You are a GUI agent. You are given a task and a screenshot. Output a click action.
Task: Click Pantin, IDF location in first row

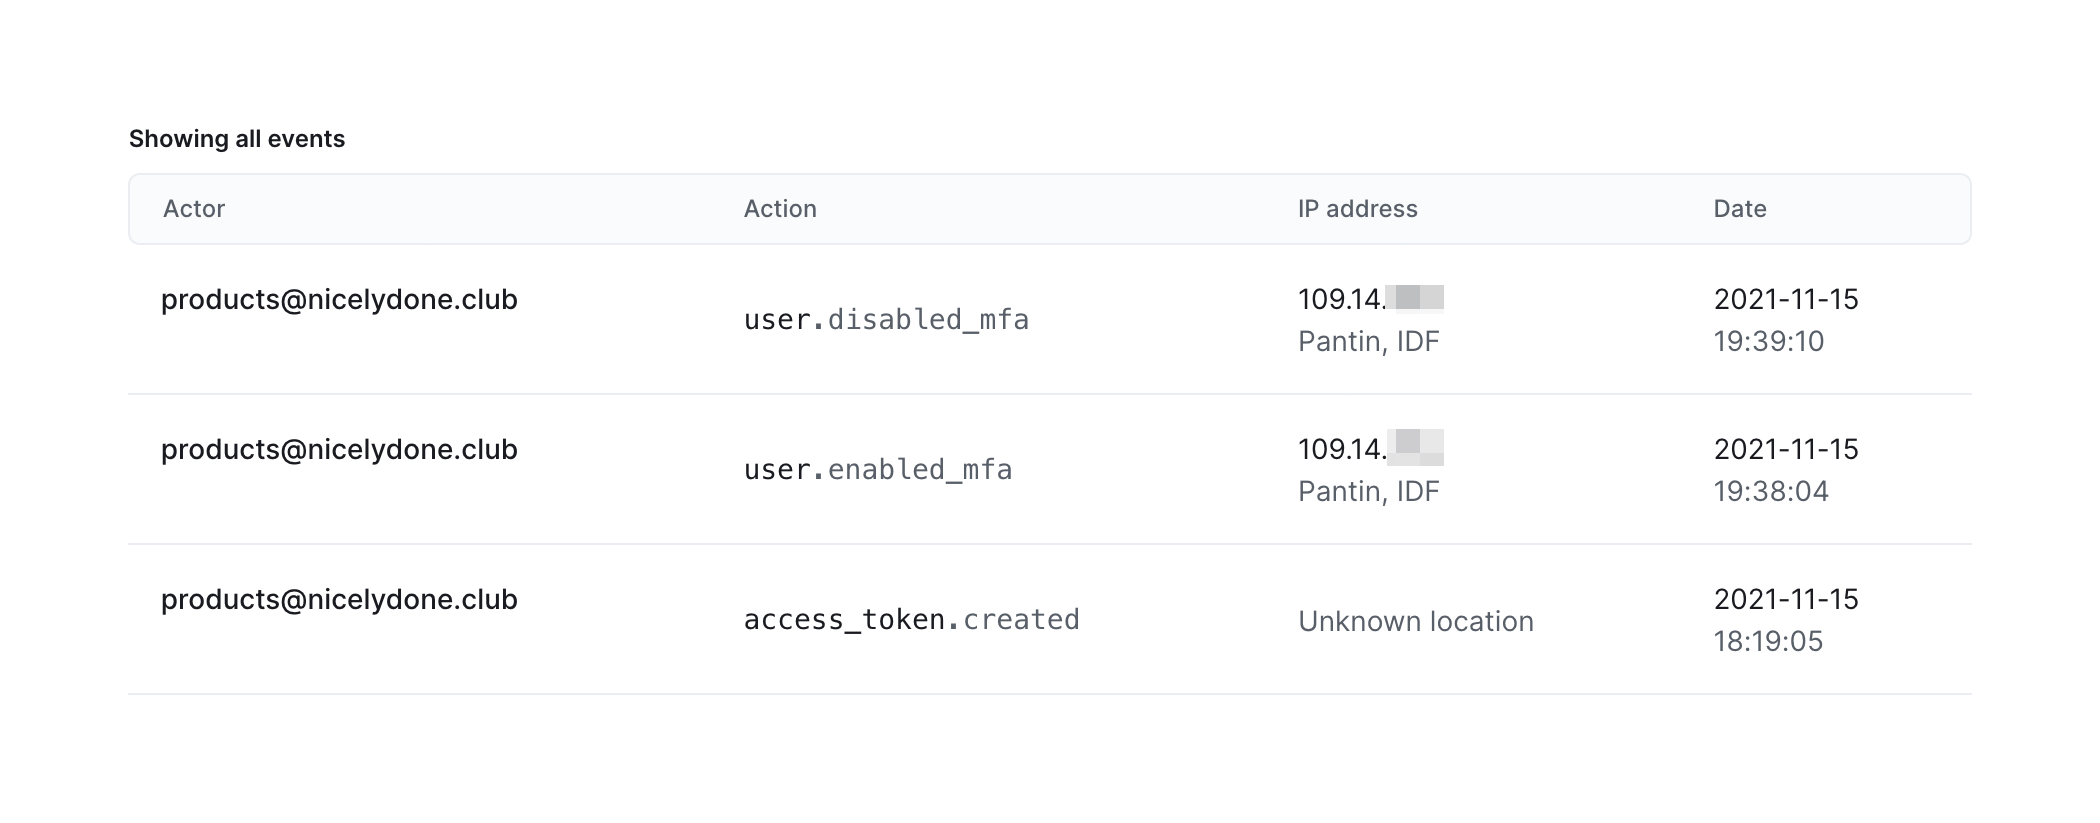pyautogui.click(x=1368, y=341)
